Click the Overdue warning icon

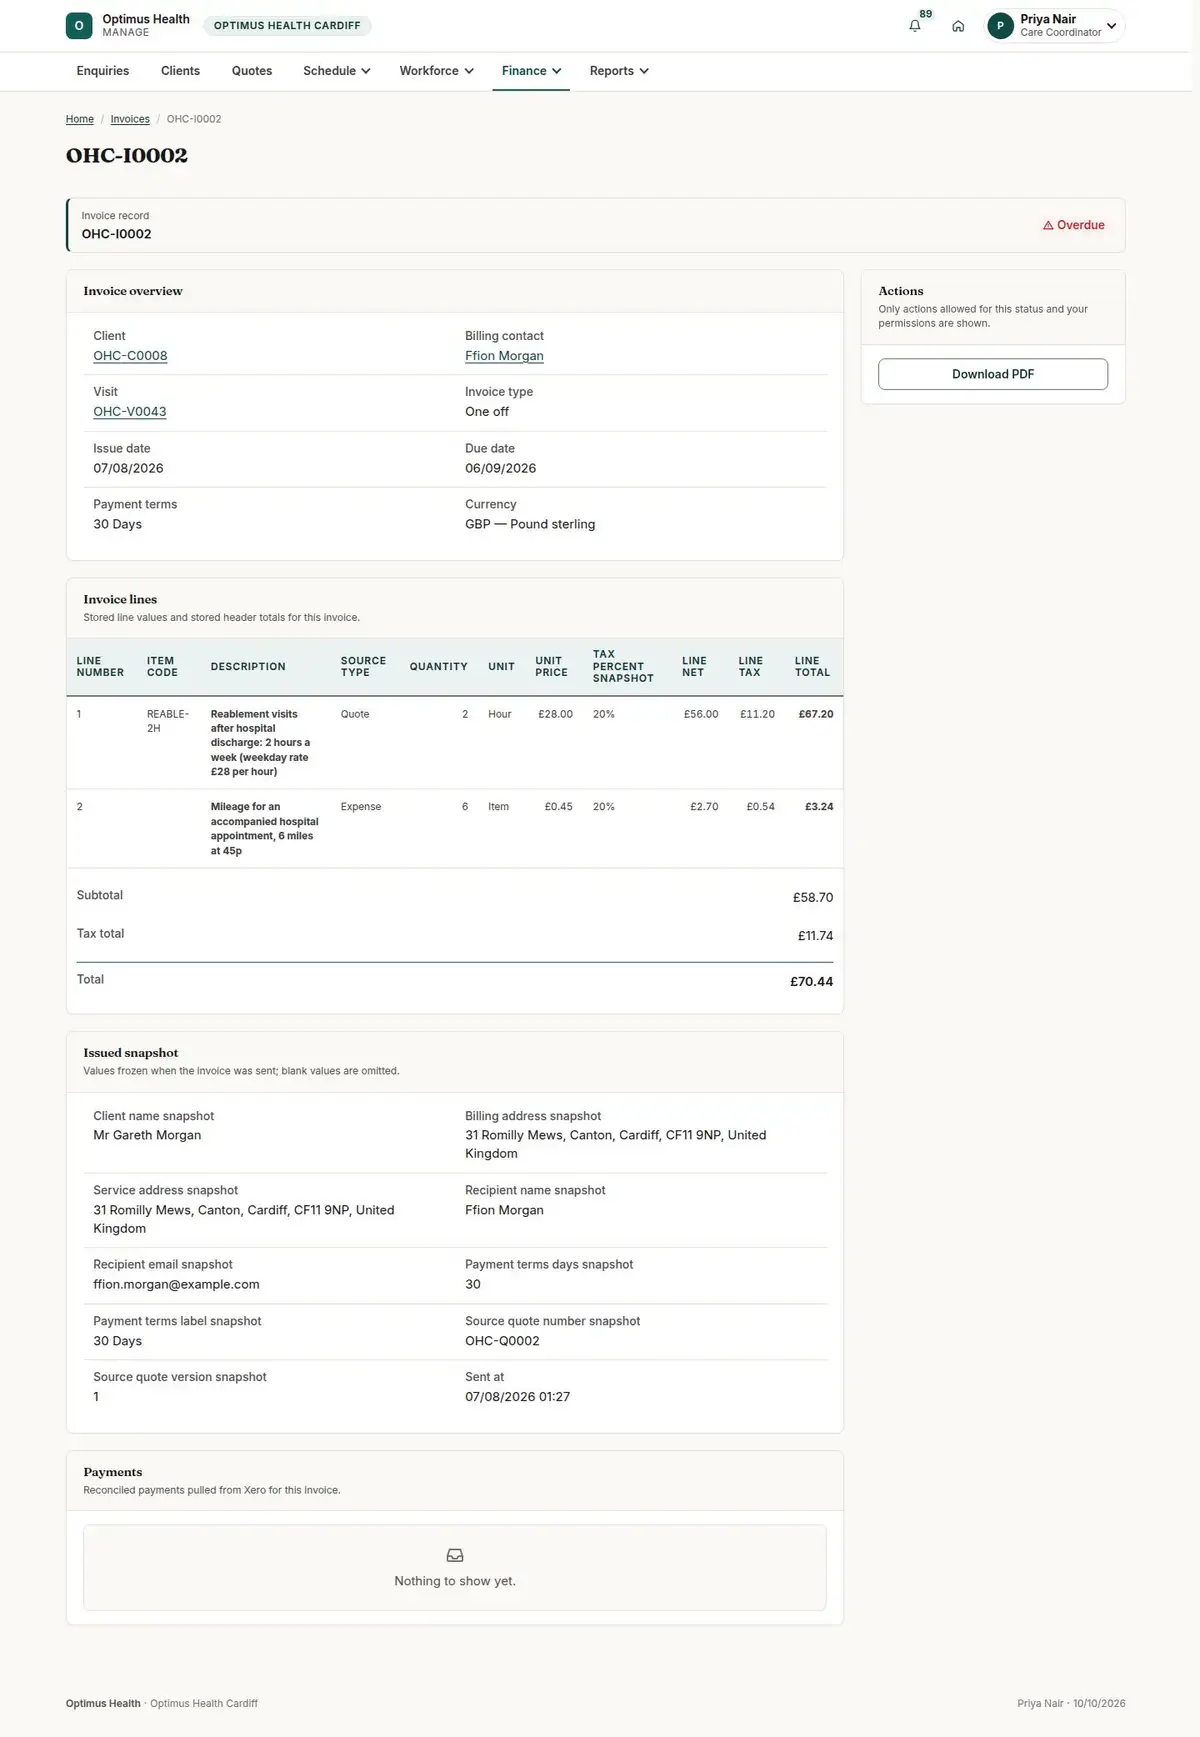point(1048,226)
